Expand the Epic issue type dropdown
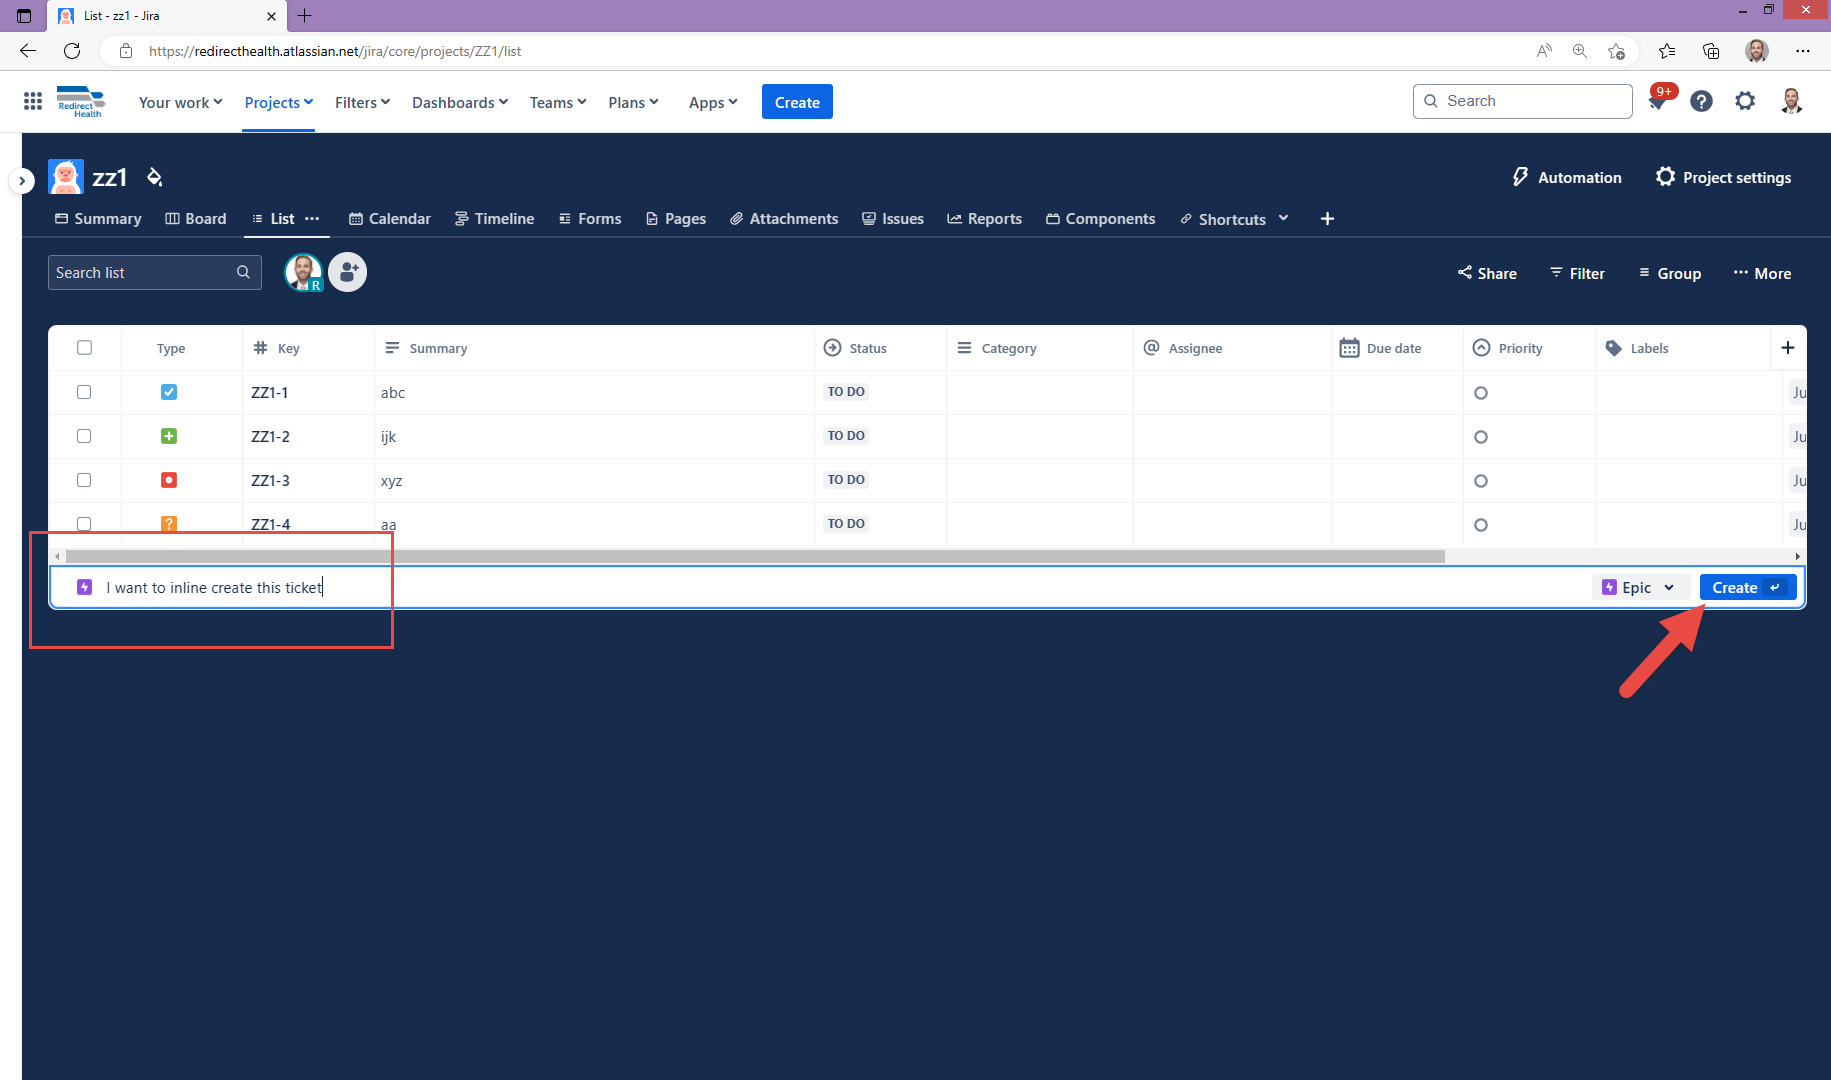Image resolution: width=1831 pixels, height=1080 pixels. [x=1640, y=588]
